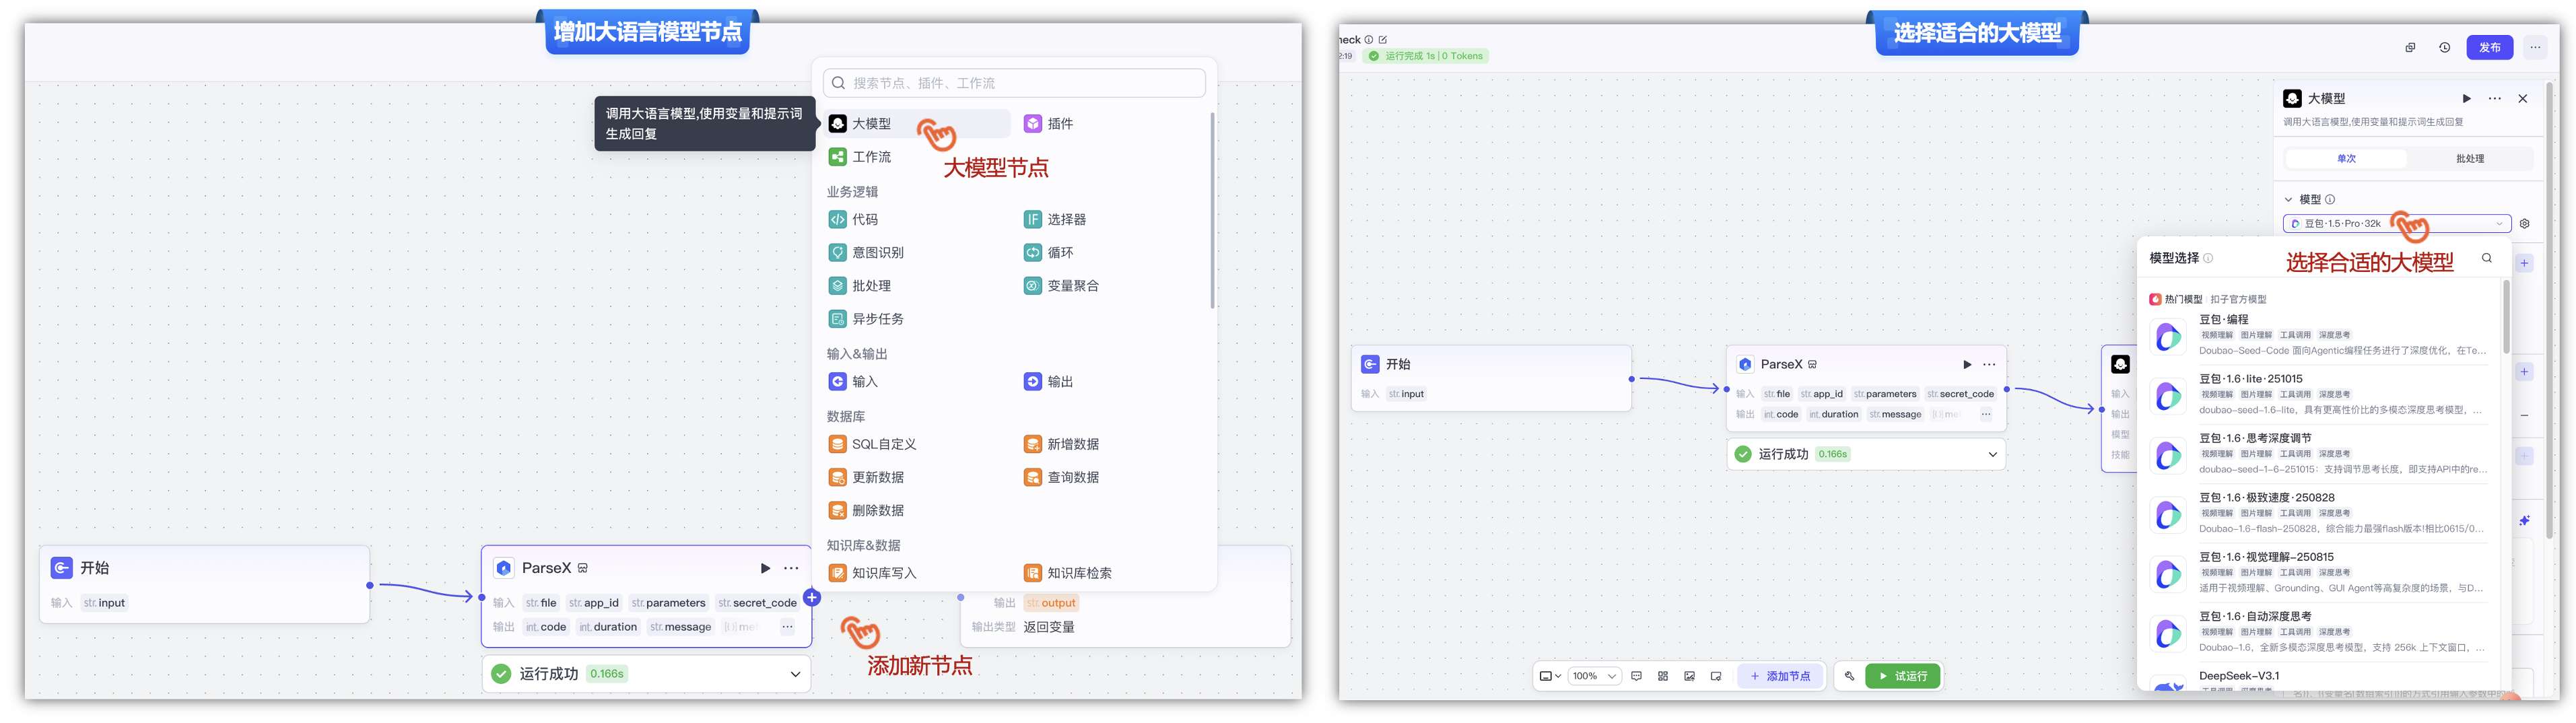
Task: Click the green 试运行 button
Action: (1903, 677)
